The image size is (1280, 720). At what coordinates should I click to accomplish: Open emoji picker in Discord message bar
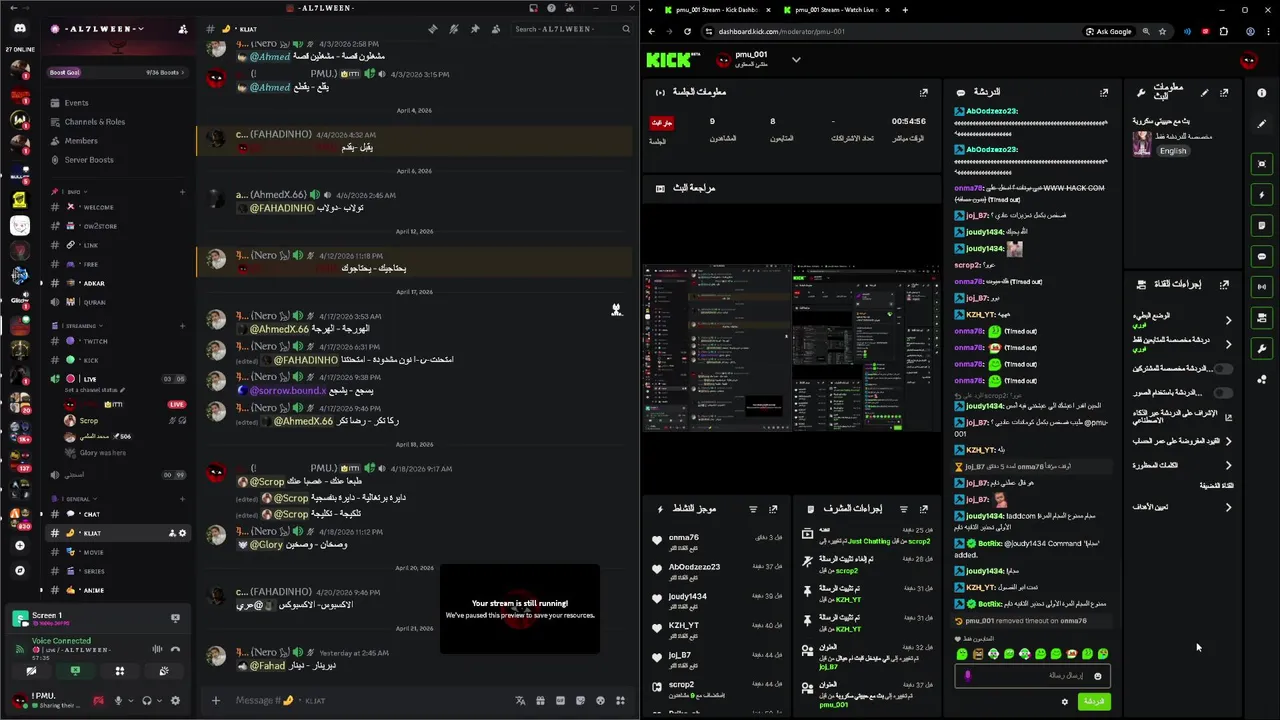click(600, 701)
